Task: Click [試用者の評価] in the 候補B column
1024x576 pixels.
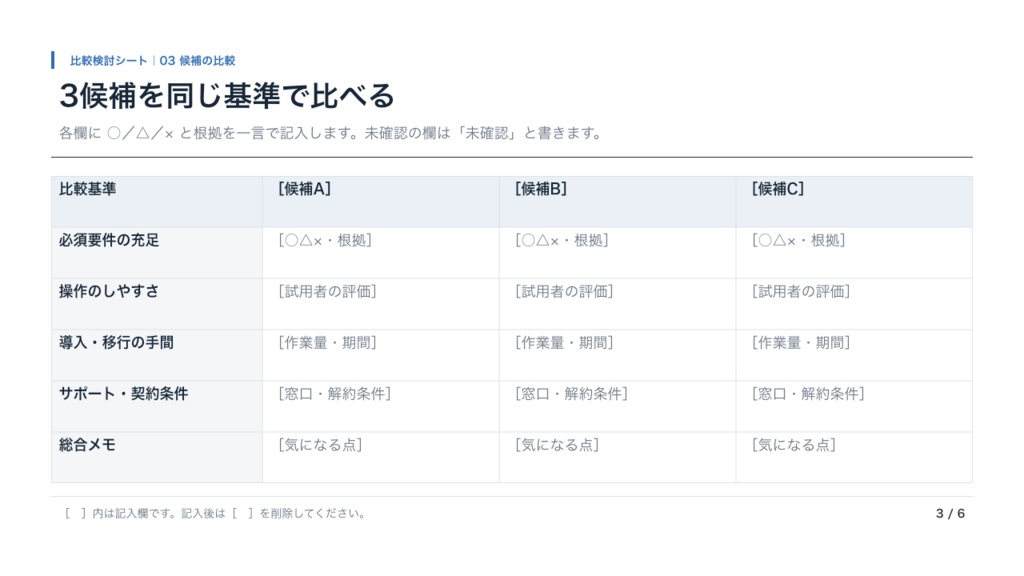Action: pos(564,291)
